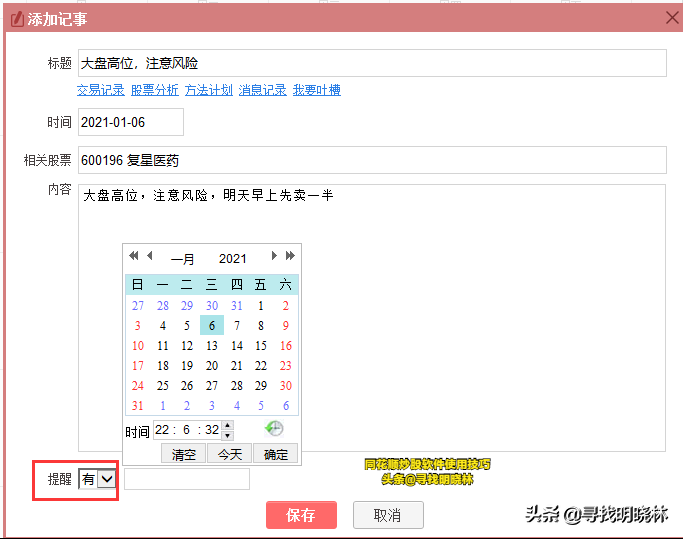This screenshot has height=539, width=683.
Task: Select December 27 in first row
Action: [x=138, y=305]
